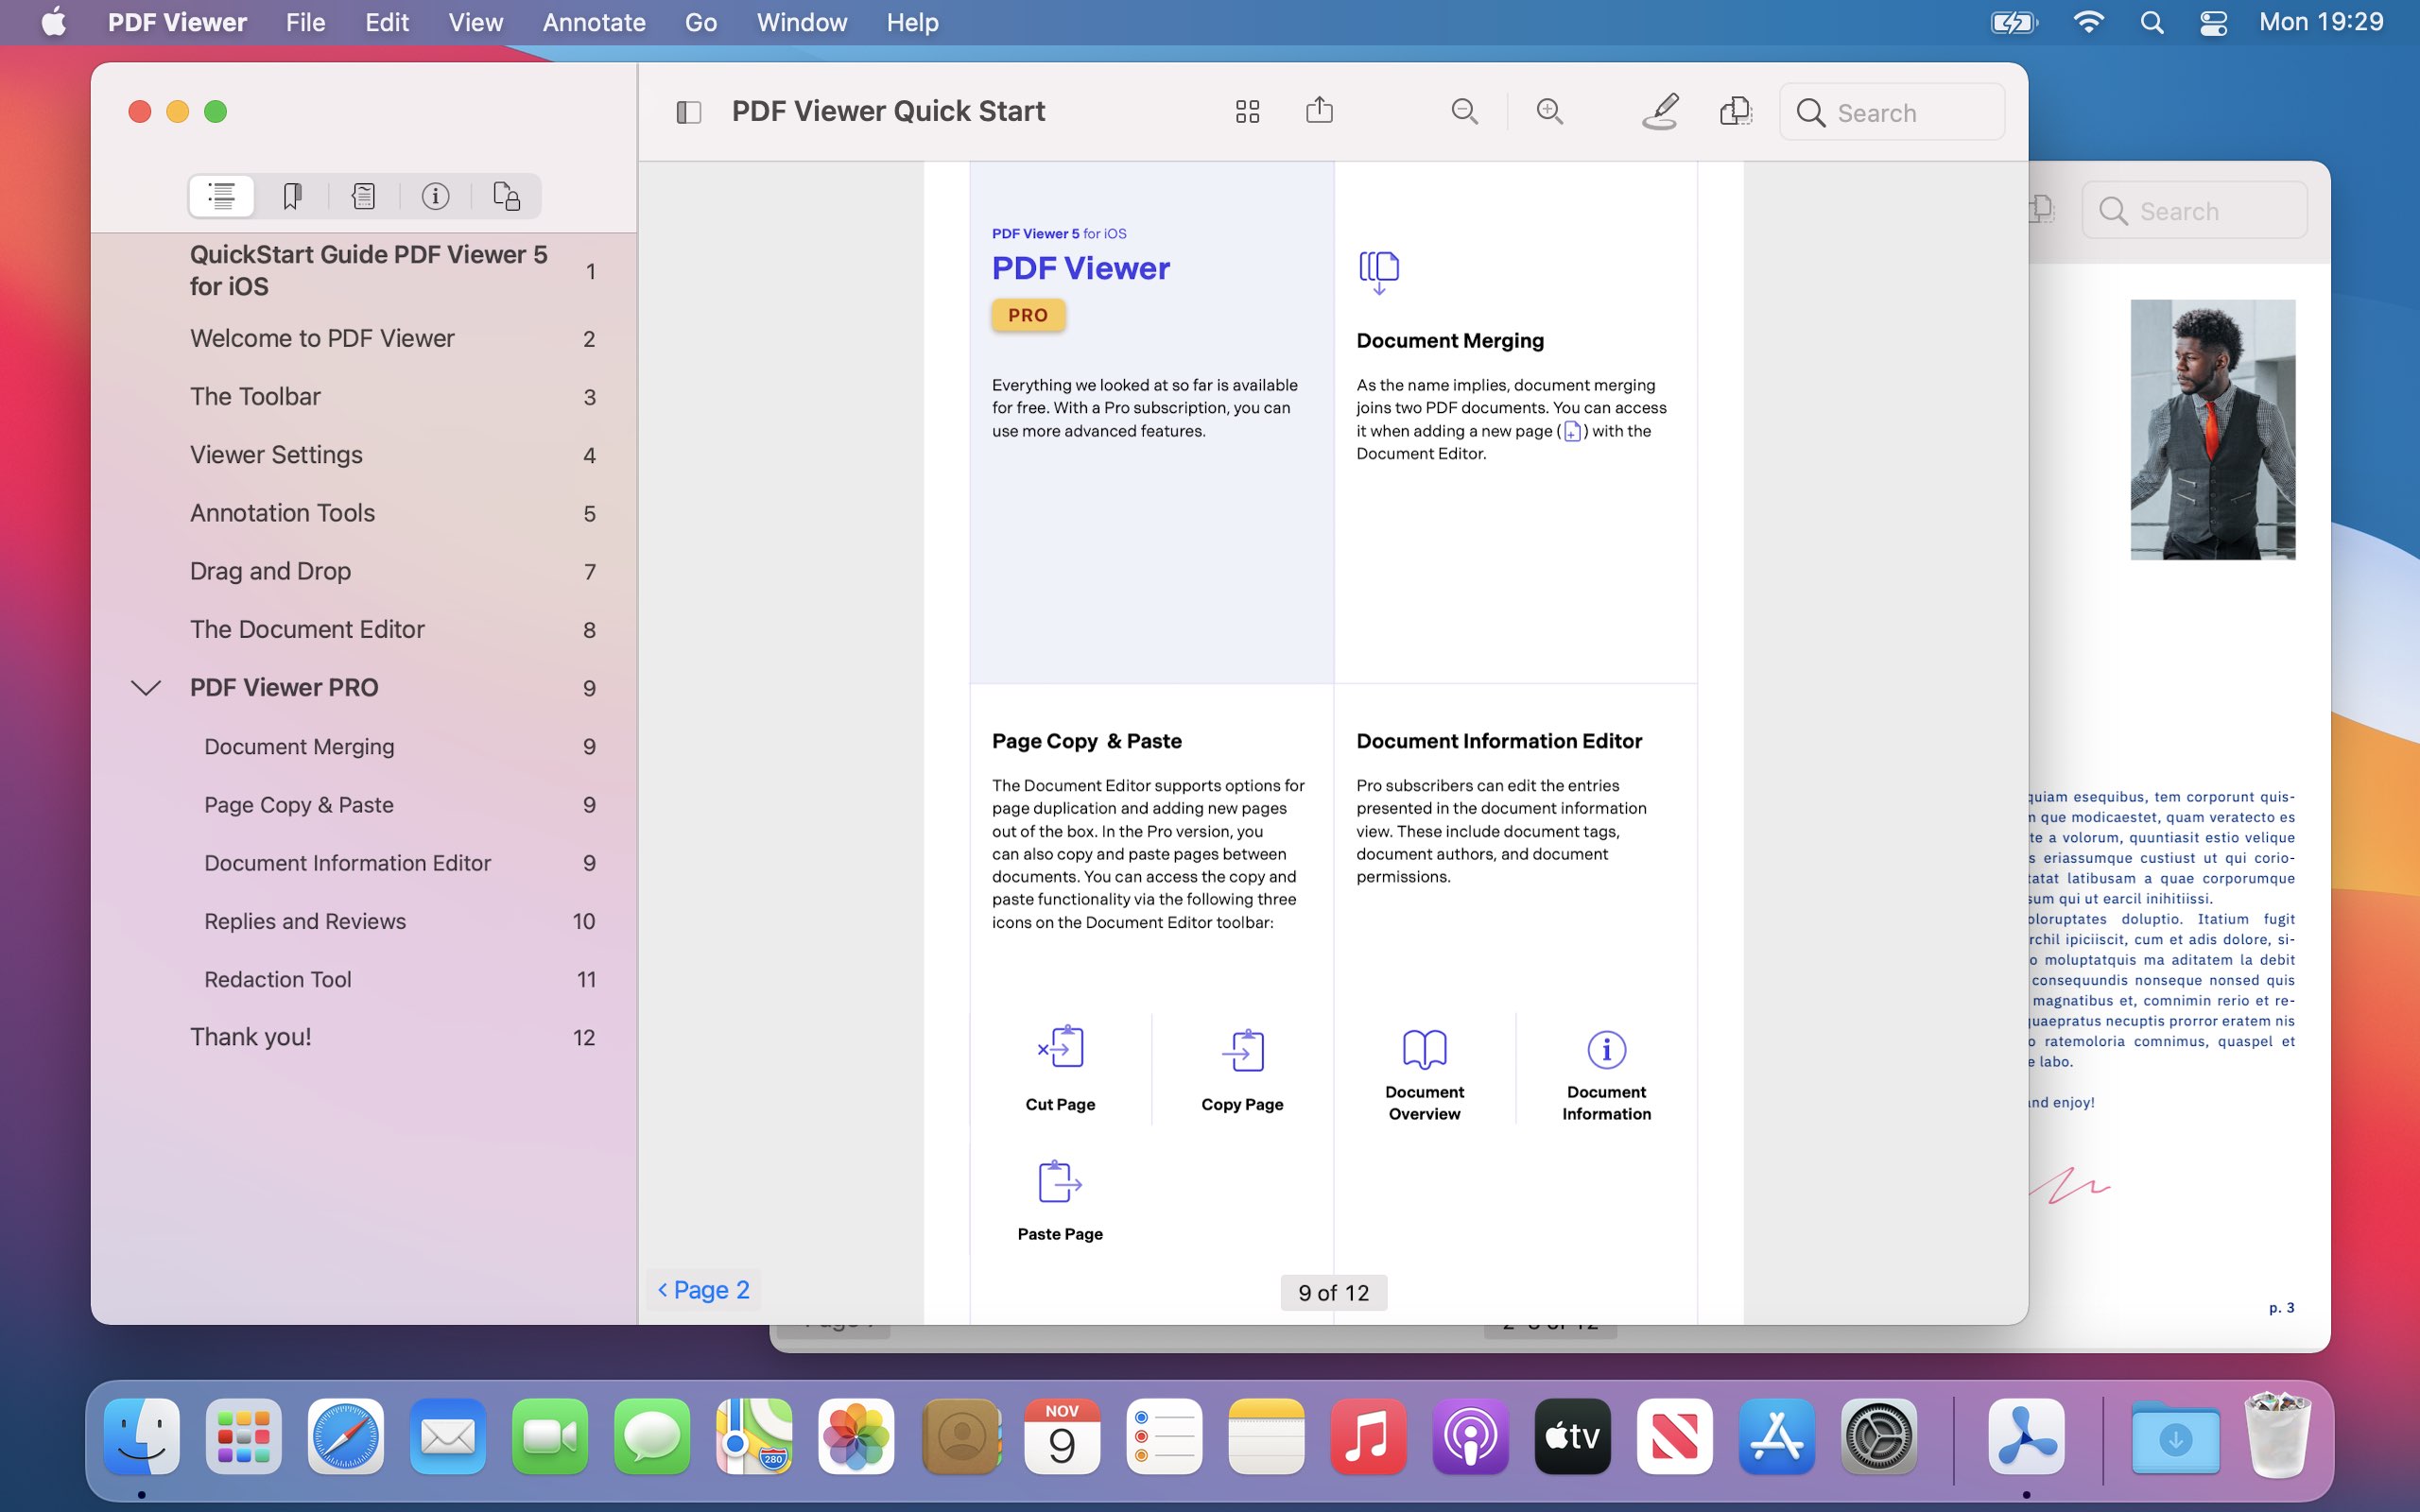Click the Document Merging chapter link
Screen dimensions: 2420x1512
(x=298, y=746)
